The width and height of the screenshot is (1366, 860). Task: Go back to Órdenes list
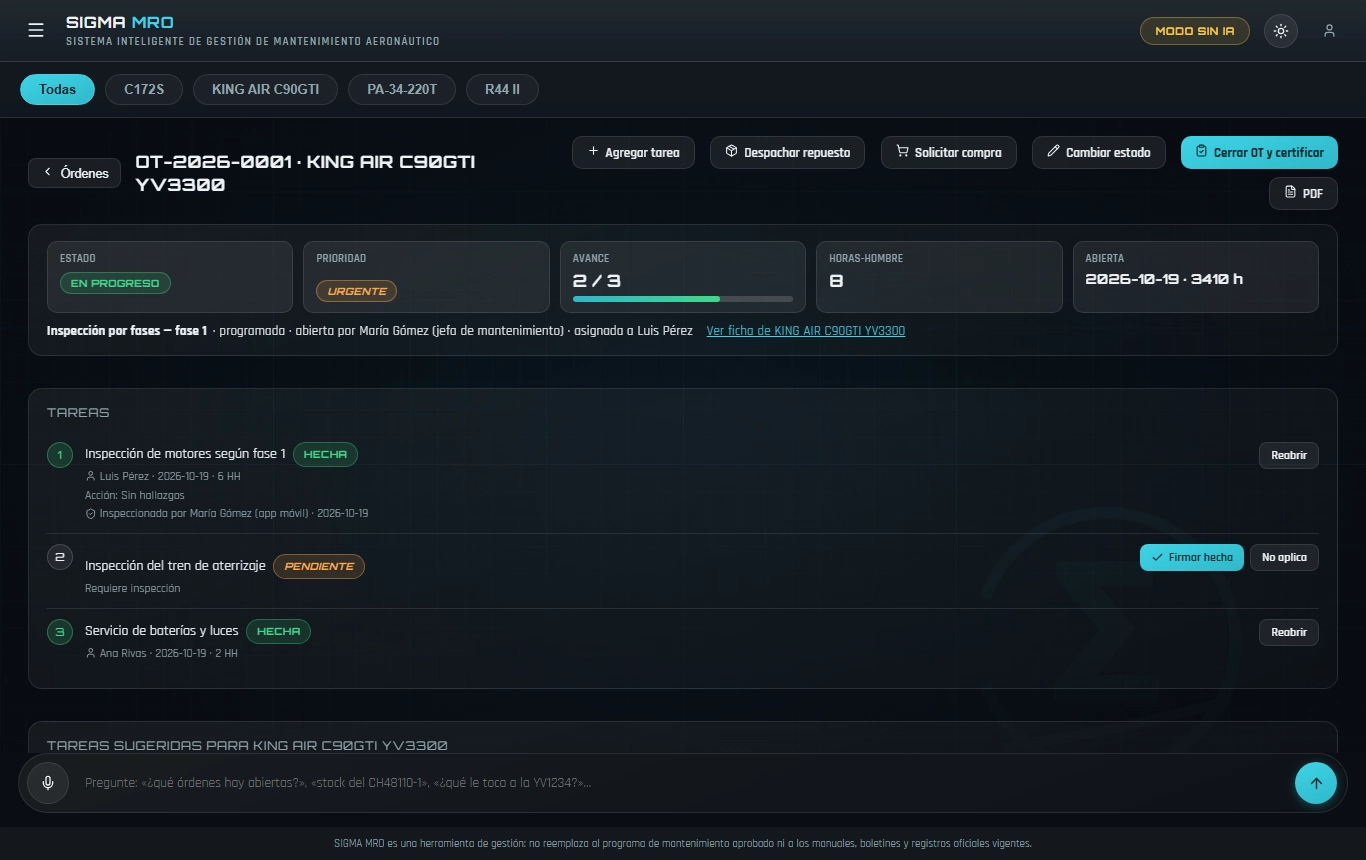75,173
